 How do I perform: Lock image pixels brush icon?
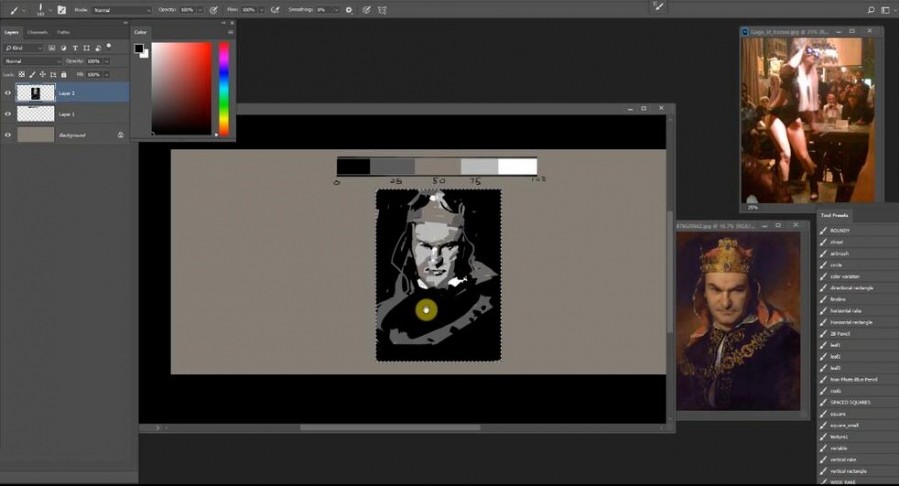coord(32,75)
